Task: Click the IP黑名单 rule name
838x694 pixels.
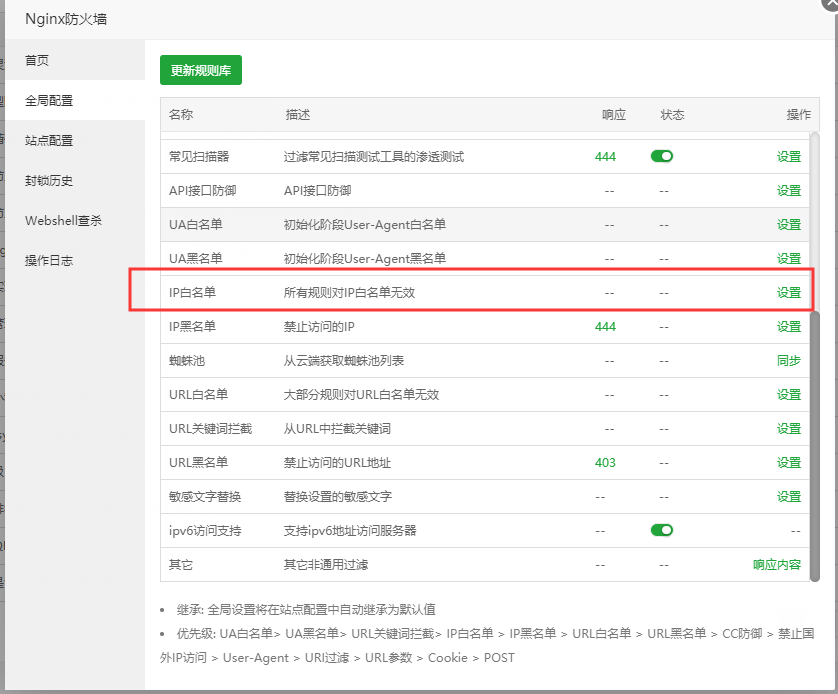Action: [x=192, y=326]
